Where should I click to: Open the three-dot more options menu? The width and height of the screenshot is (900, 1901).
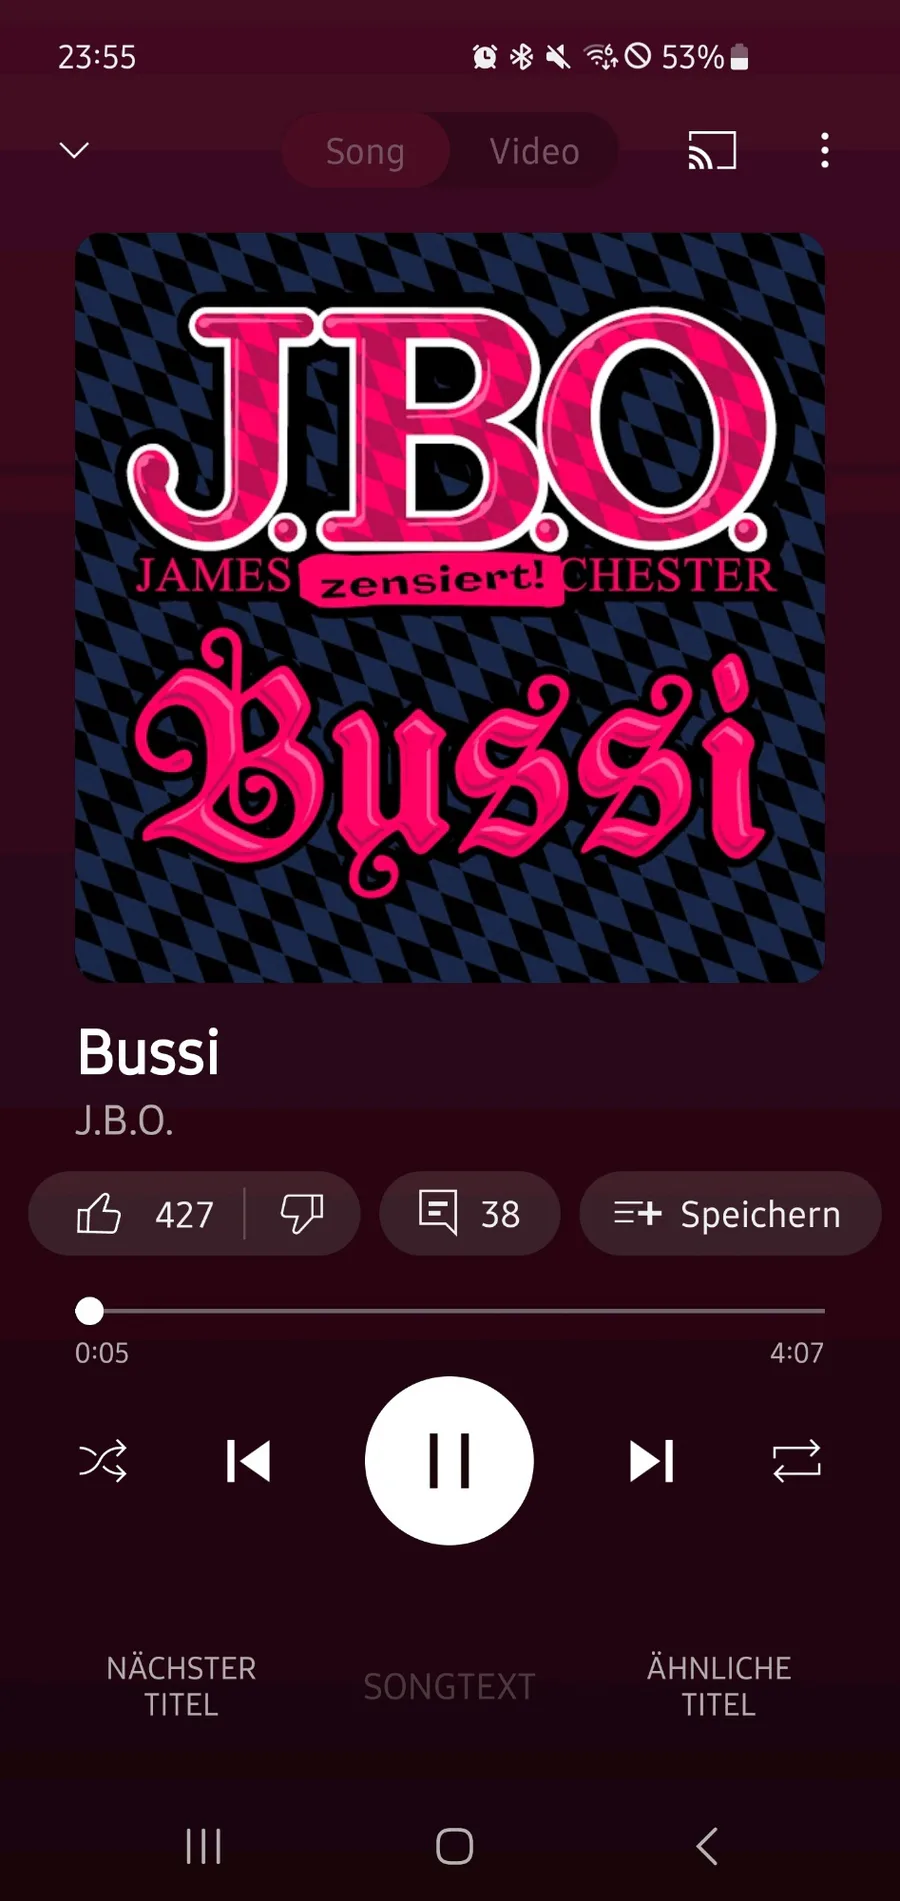(825, 151)
